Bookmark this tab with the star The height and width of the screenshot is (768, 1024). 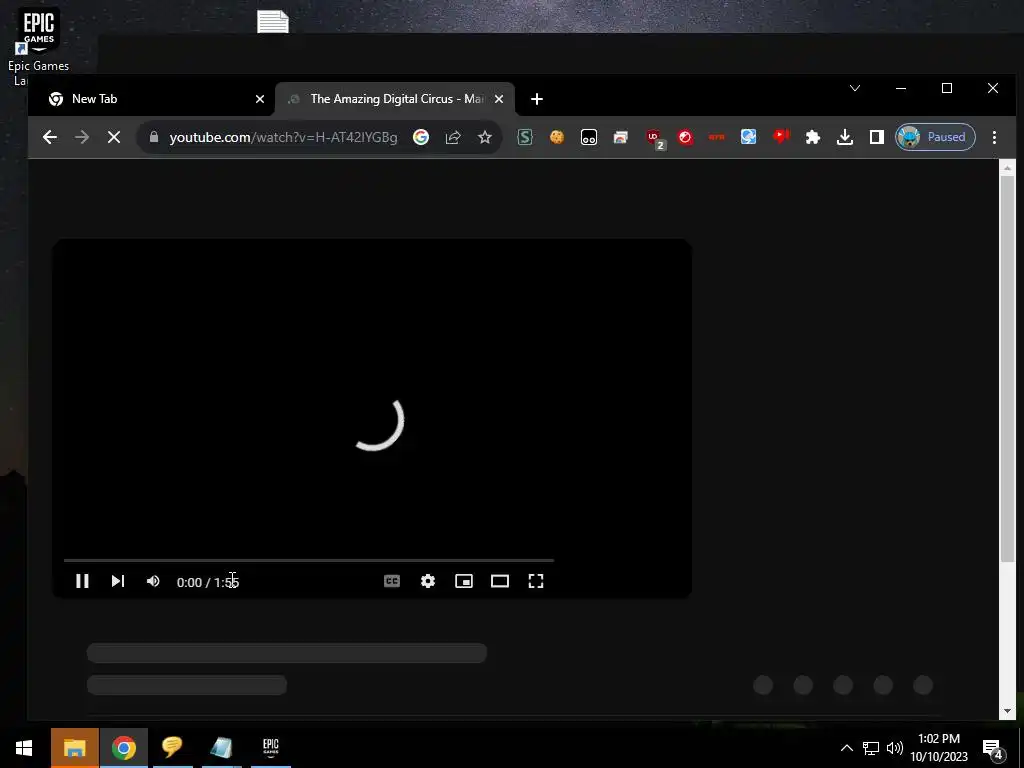(x=485, y=136)
